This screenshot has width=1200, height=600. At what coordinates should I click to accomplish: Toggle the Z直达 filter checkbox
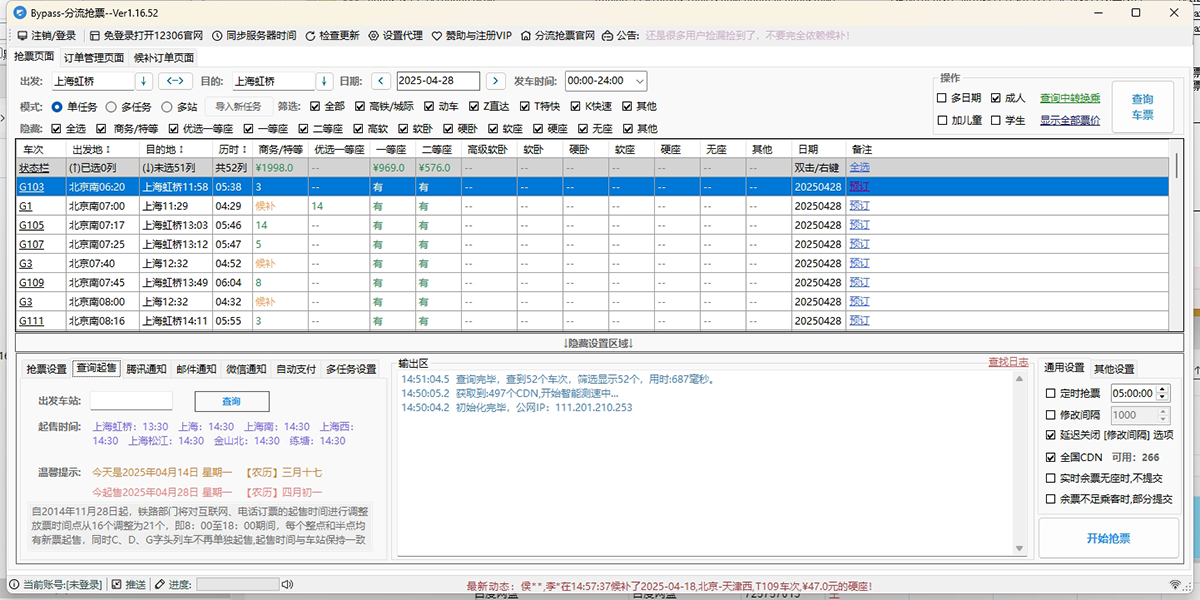click(x=473, y=106)
